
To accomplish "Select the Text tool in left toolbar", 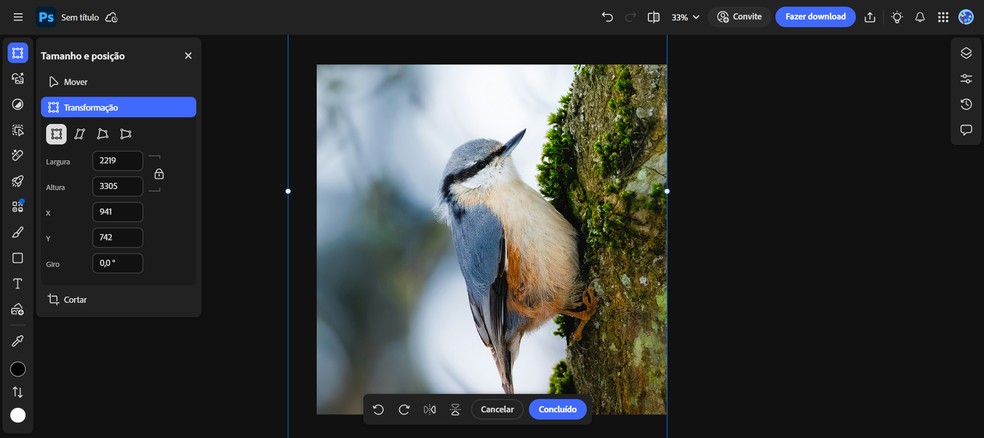I will (18, 284).
